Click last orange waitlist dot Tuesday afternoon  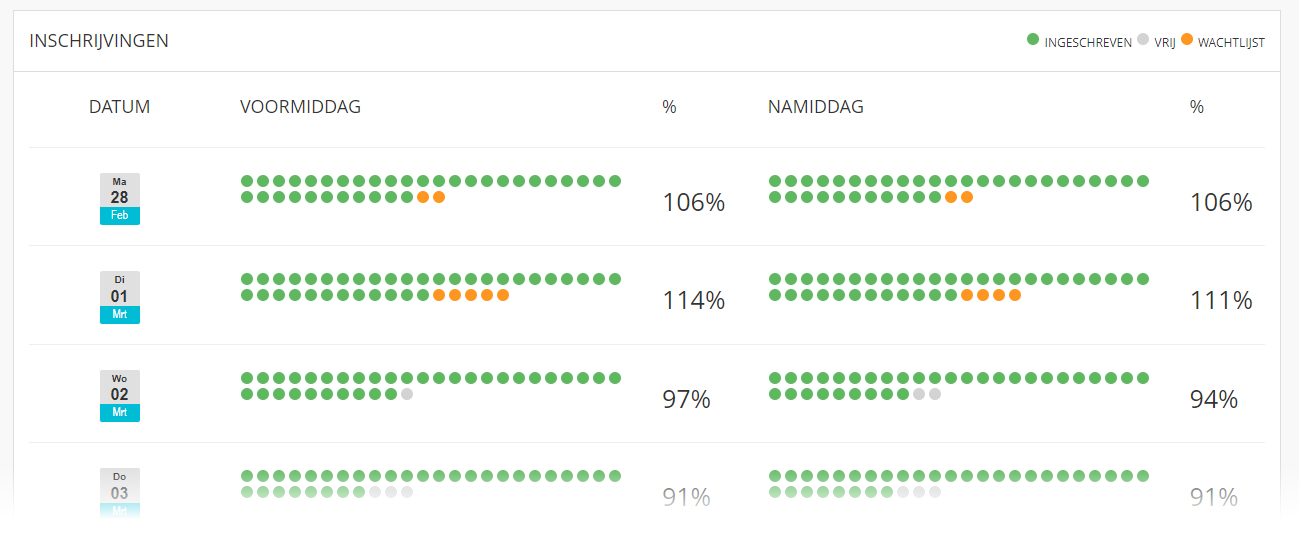1015,295
